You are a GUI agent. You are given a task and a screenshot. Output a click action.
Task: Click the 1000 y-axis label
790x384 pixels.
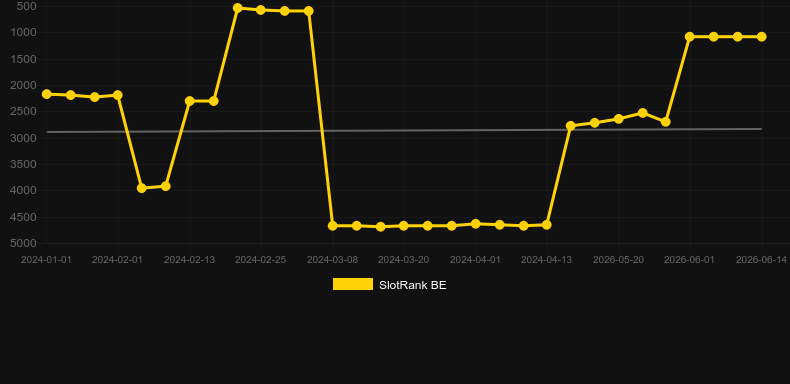tap(23, 32)
